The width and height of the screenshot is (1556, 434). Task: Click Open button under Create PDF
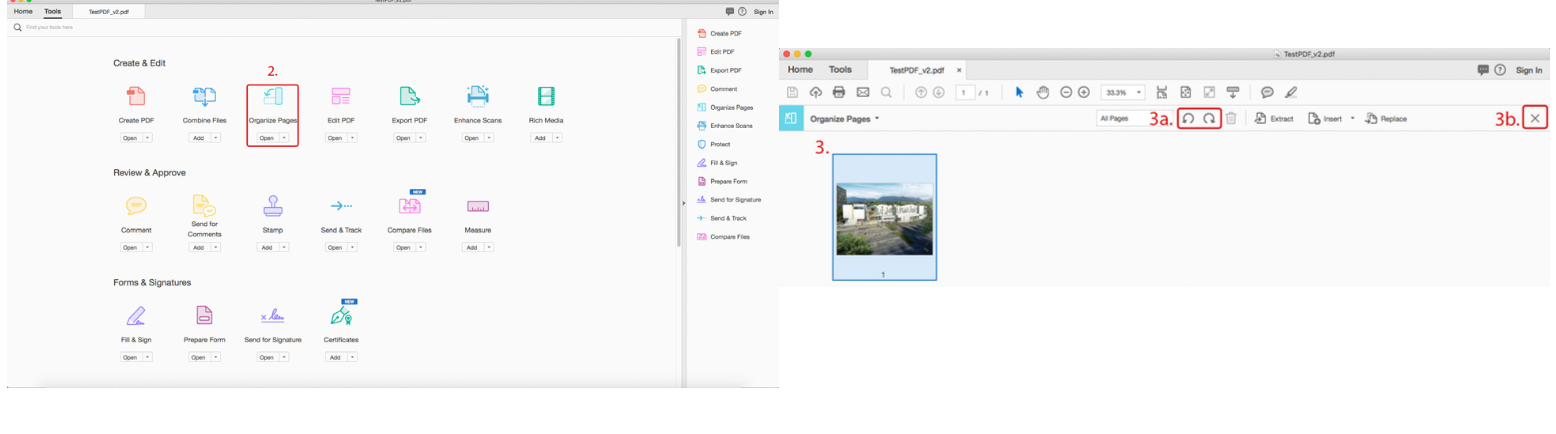(130, 138)
